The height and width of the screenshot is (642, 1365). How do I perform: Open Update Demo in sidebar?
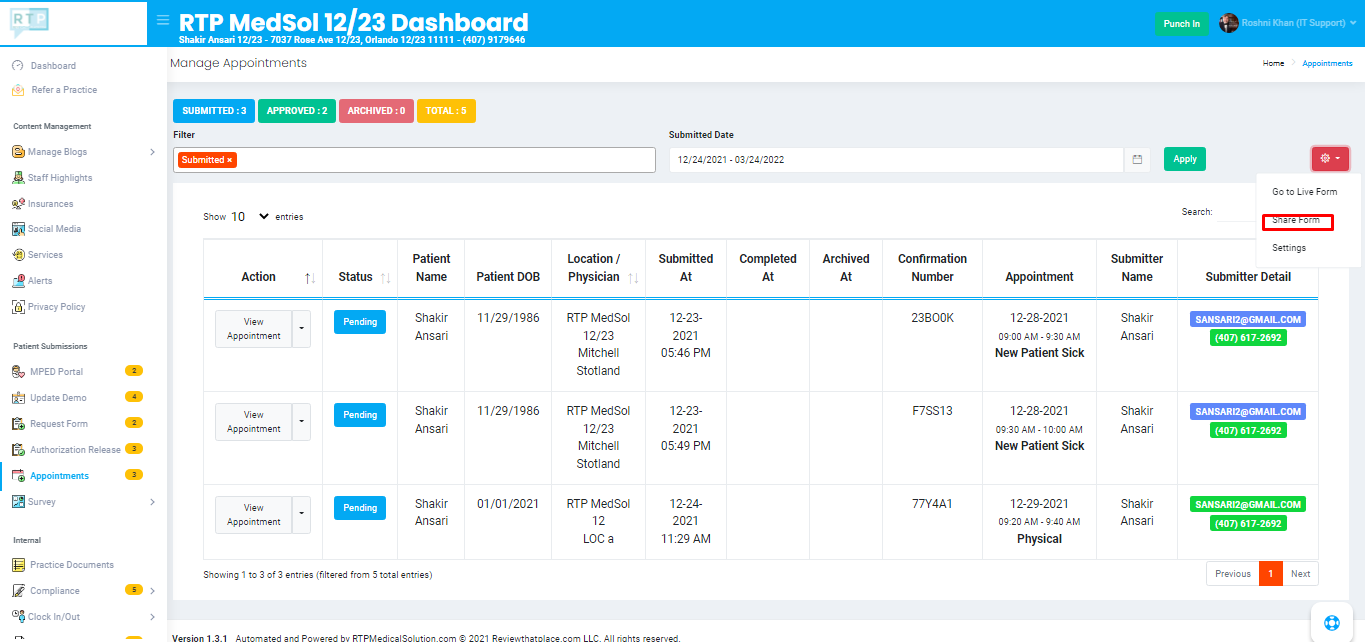point(58,398)
